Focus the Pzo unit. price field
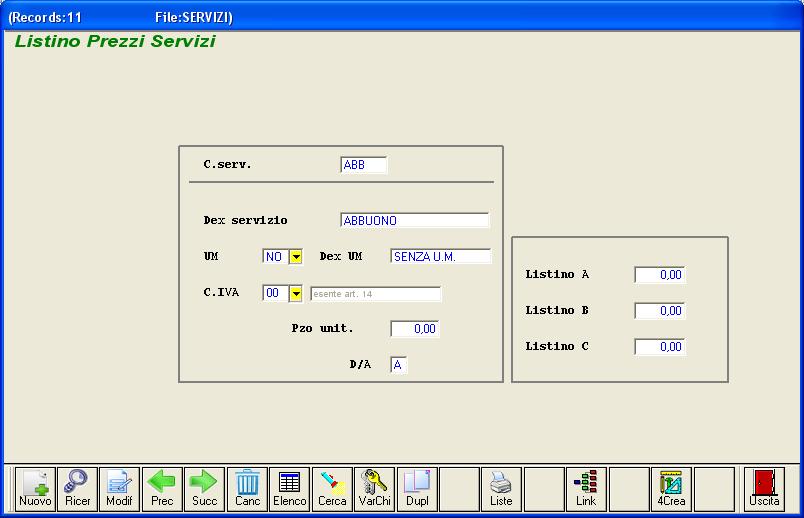 (415, 329)
